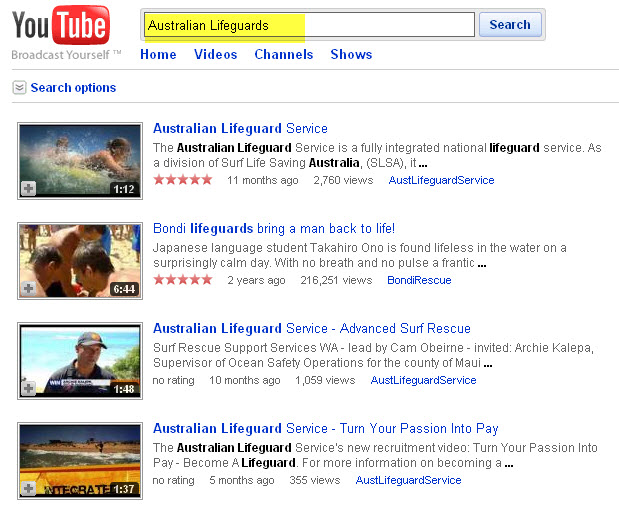Viewport: 619px width, 513px height.
Task: Open the Search options link
Action: tap(73, 88)
